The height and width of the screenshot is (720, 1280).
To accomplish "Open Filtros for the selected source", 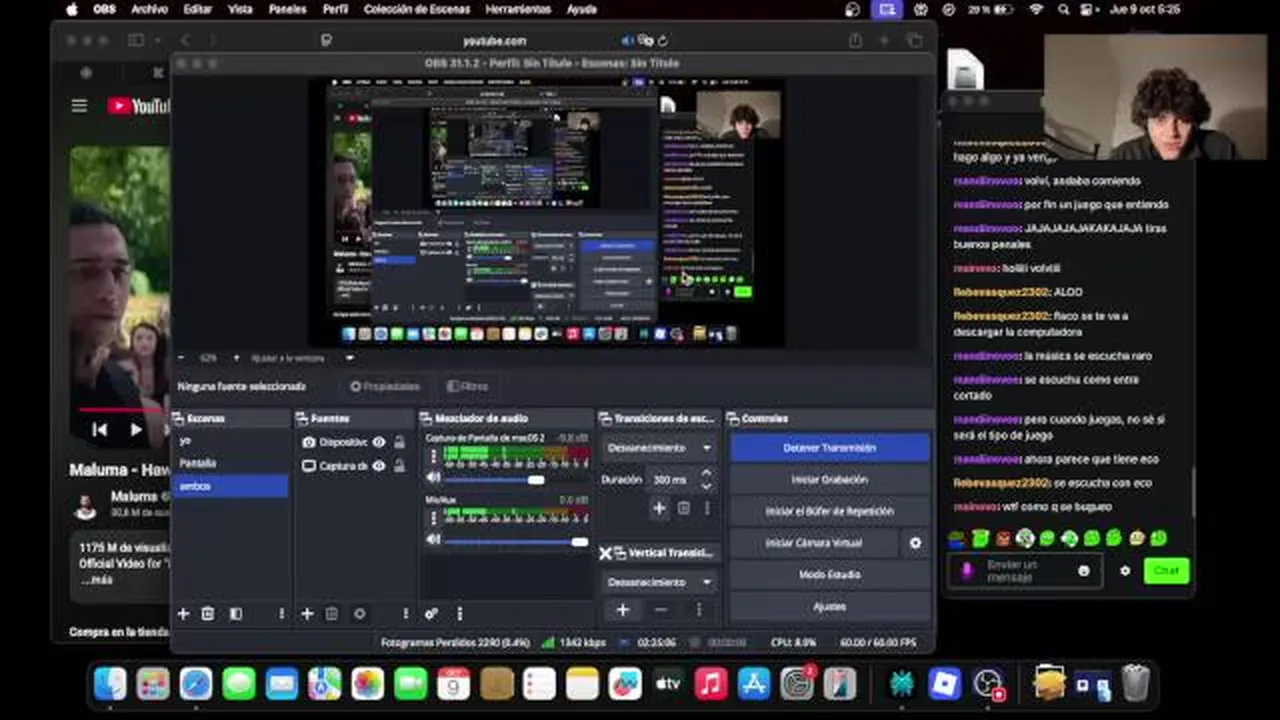I will [468, 386].
